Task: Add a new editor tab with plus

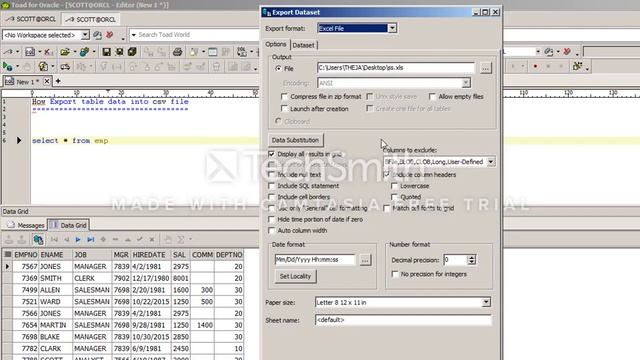Action: pos(58,81)
